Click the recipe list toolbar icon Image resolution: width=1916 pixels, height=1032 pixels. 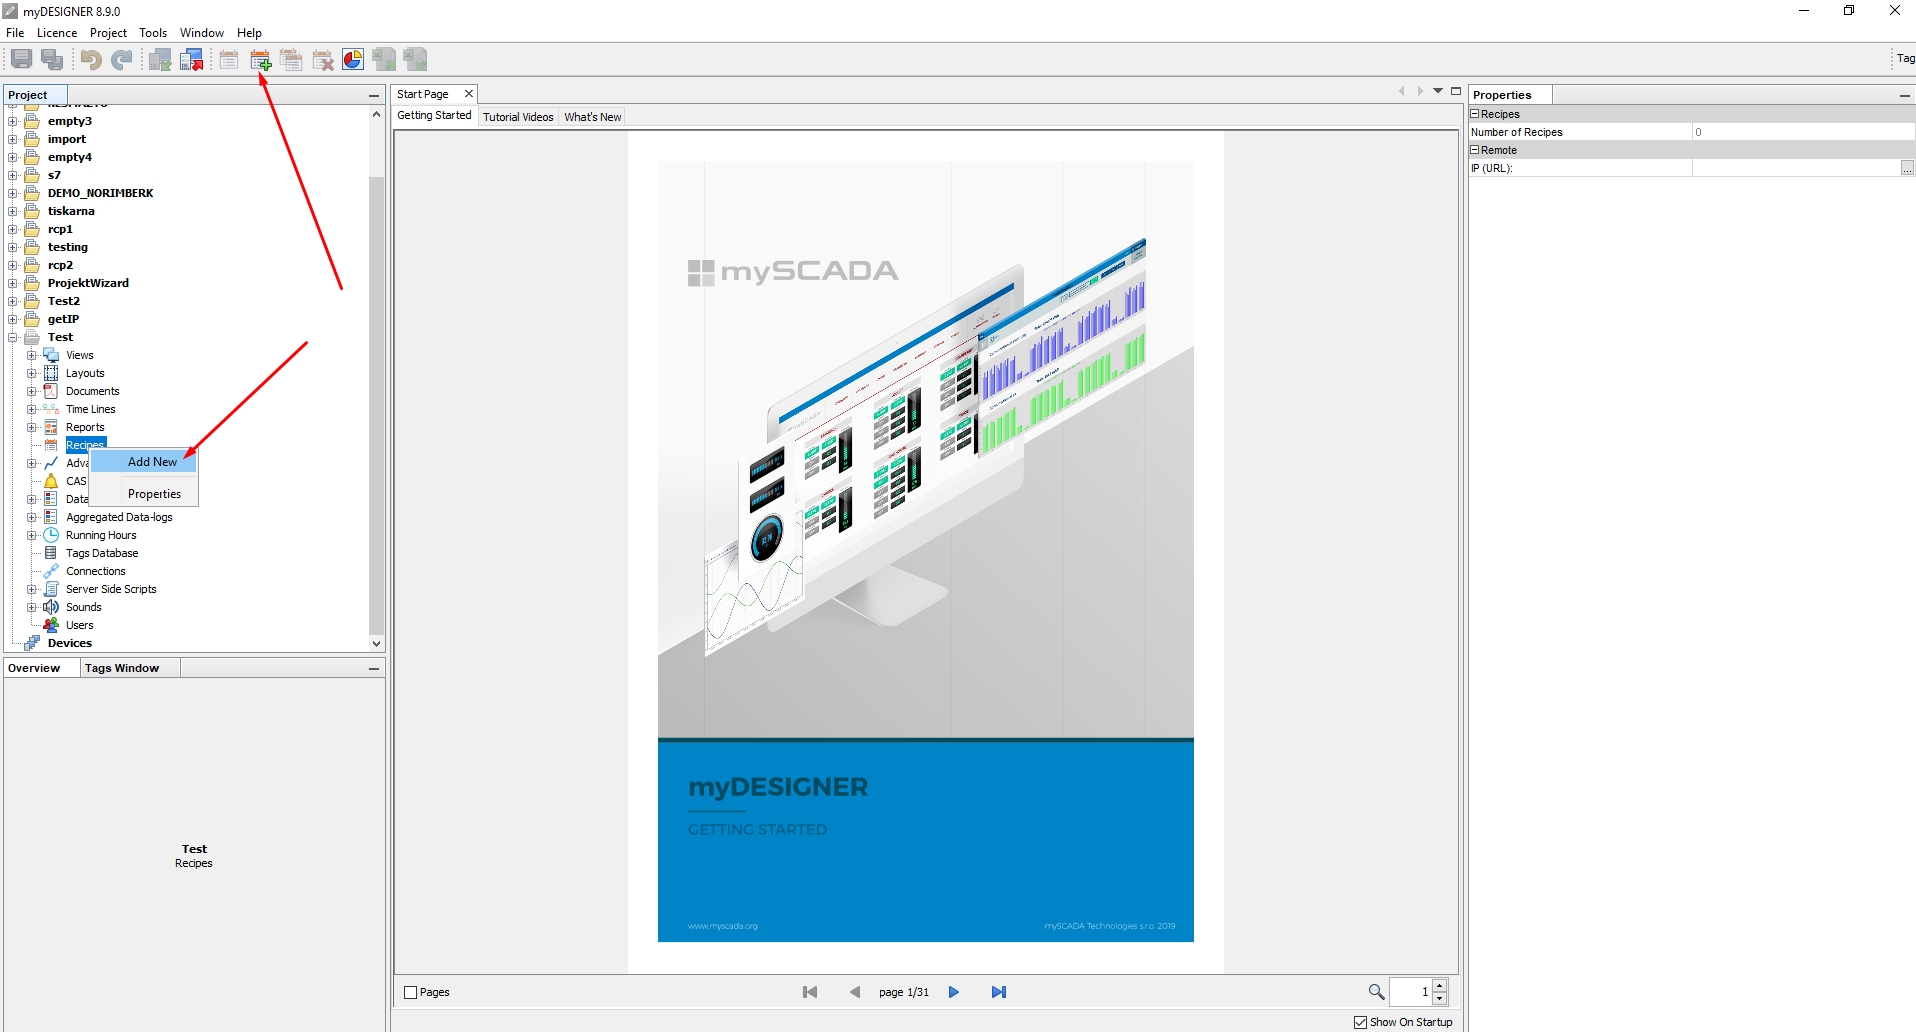pos(229,60)
